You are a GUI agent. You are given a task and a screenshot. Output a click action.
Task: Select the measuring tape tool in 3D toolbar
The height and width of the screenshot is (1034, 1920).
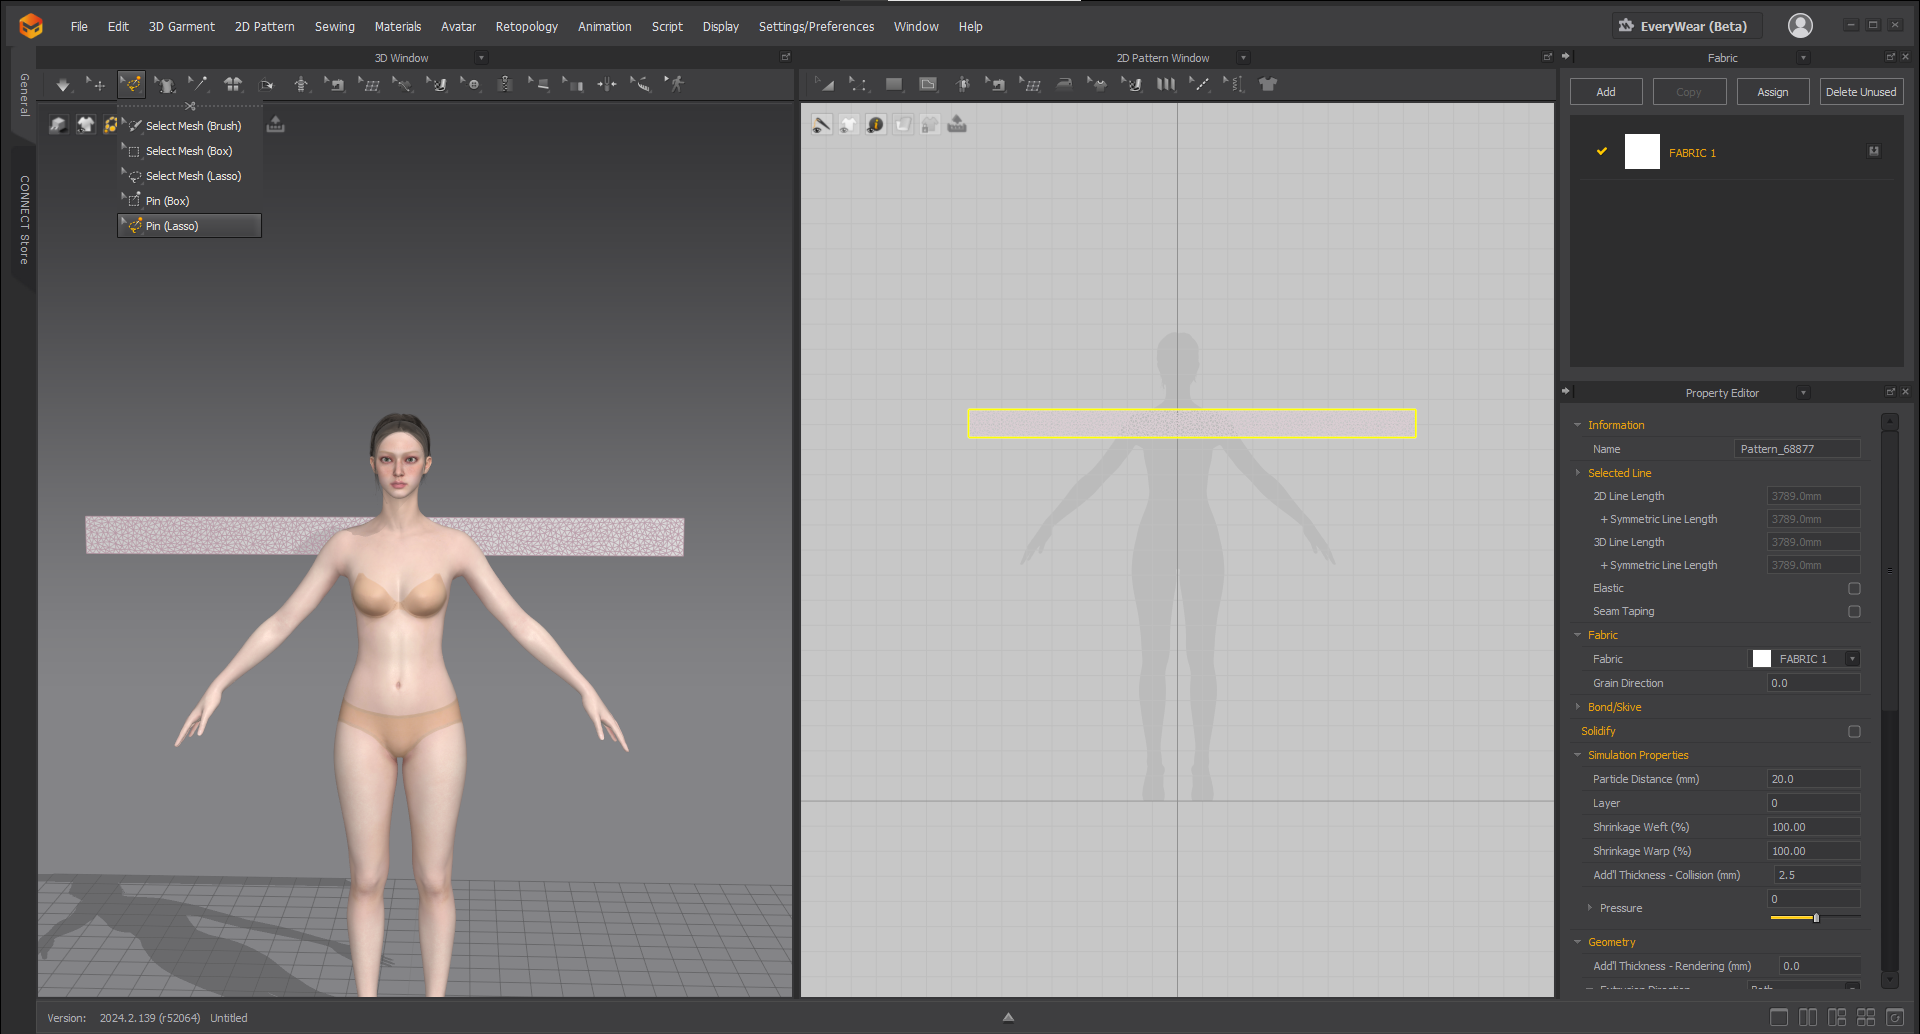pyautogui.click(x=640, y=85)
